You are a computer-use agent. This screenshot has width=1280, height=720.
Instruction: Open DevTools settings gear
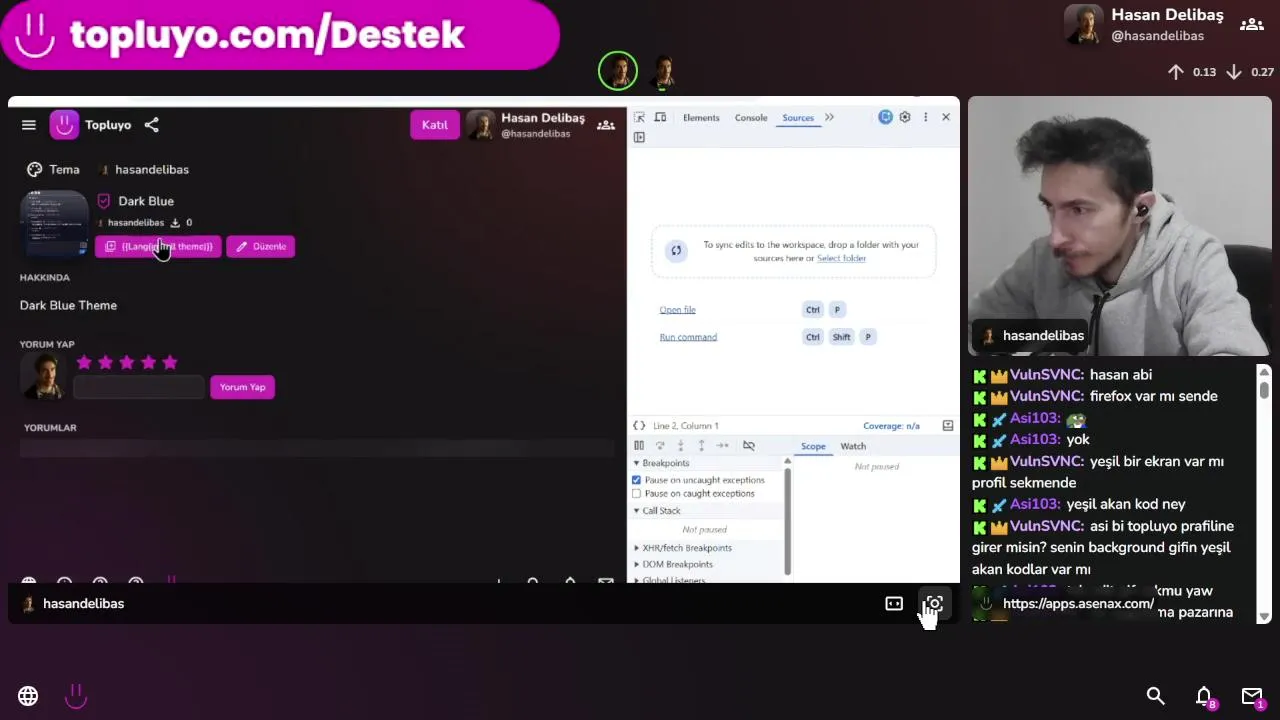[905, 117]
